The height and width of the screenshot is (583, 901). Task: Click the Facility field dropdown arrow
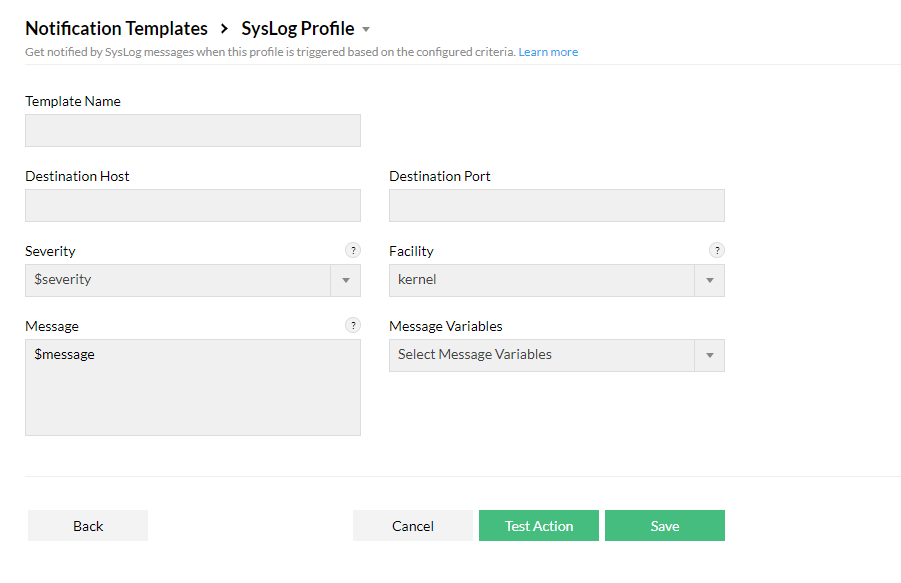click(x=709, y=280)
